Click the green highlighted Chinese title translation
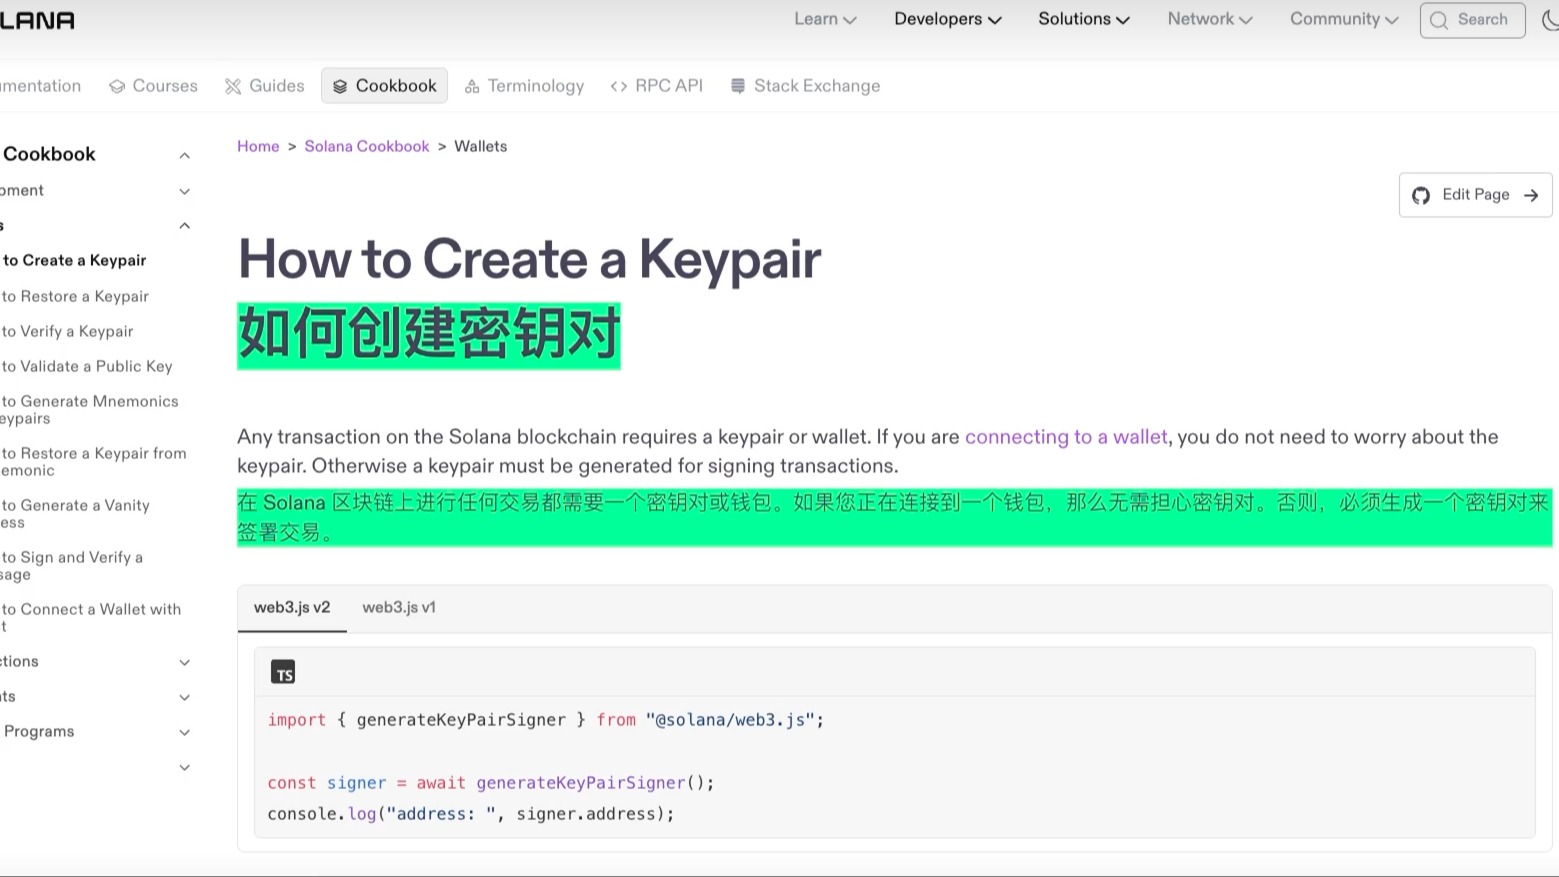 (x=429, y=335)
